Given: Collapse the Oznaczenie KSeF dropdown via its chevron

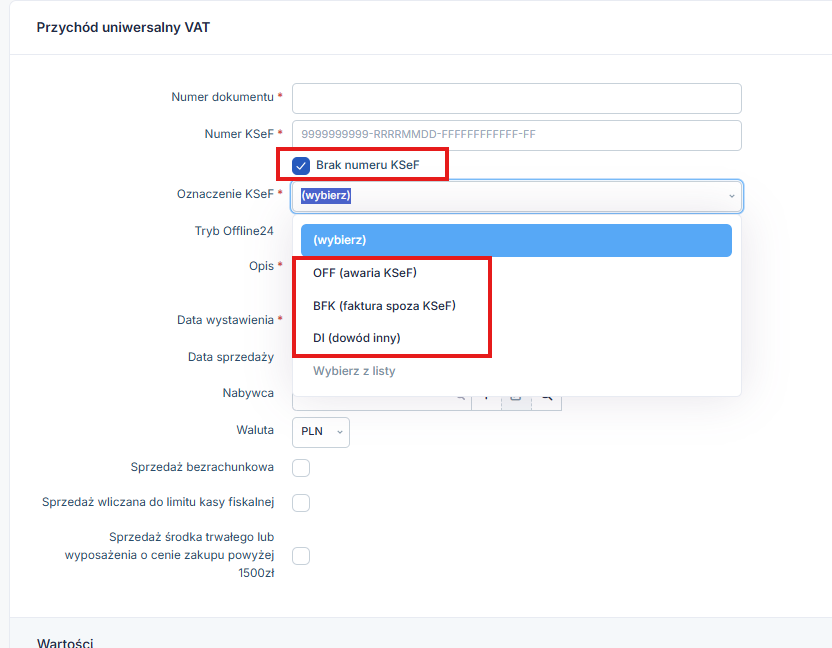Looking at the screenshot, I should (x=731, y=196).
